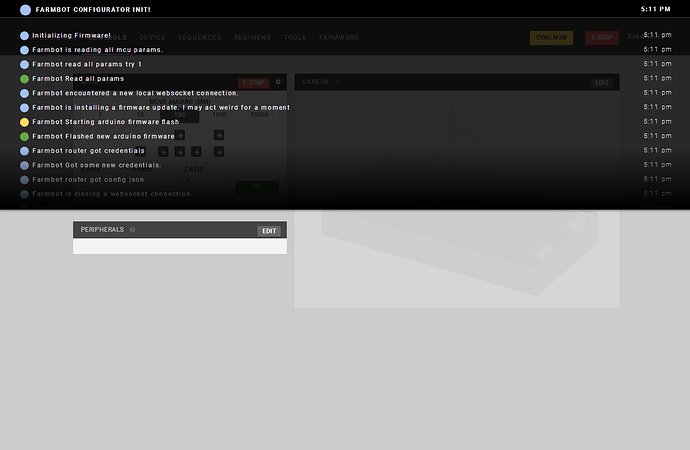This screenshot has width=690, height=450.
Task: Click 'Farmbot Flashed new arduino firmware' entry
Action: pyautogui.click(x=103, y=136)
